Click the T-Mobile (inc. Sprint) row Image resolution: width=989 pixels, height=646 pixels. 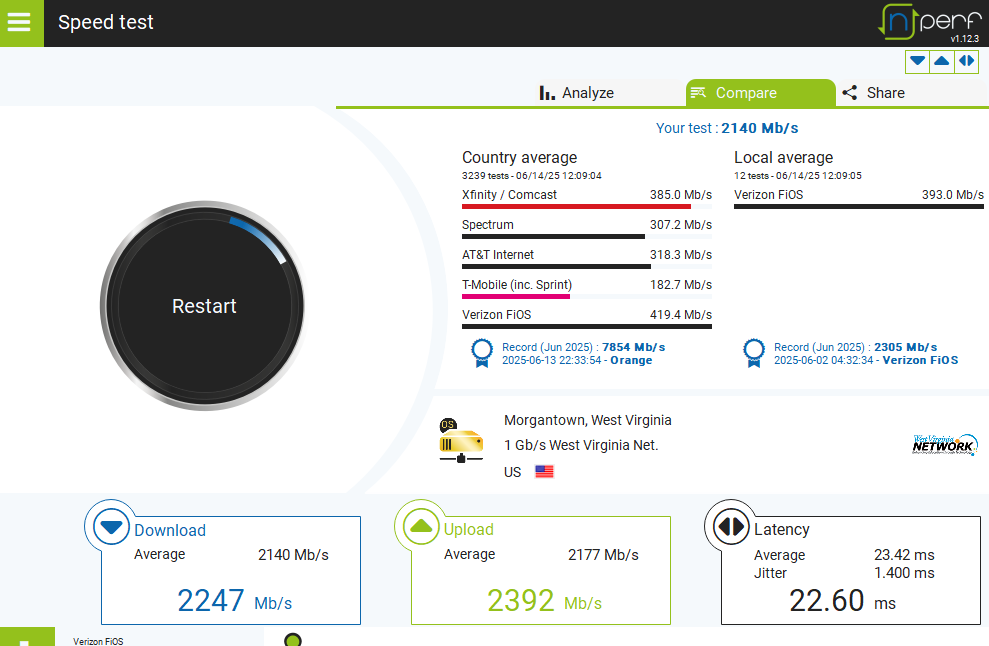click(x=587, y=288)
